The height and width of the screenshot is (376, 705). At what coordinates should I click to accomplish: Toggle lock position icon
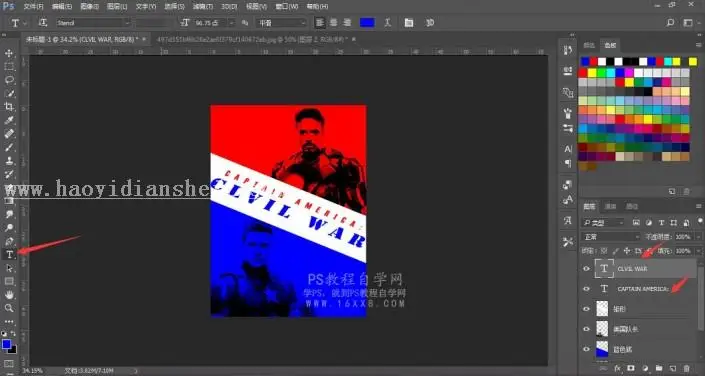pos(627,251)
